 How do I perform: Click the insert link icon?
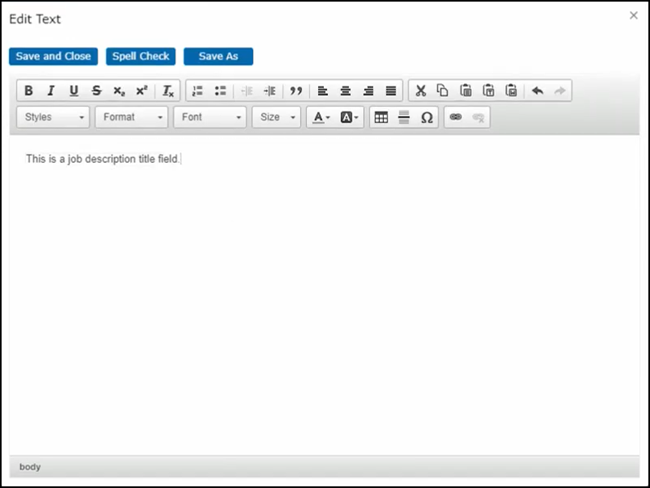tap(456, 117)
